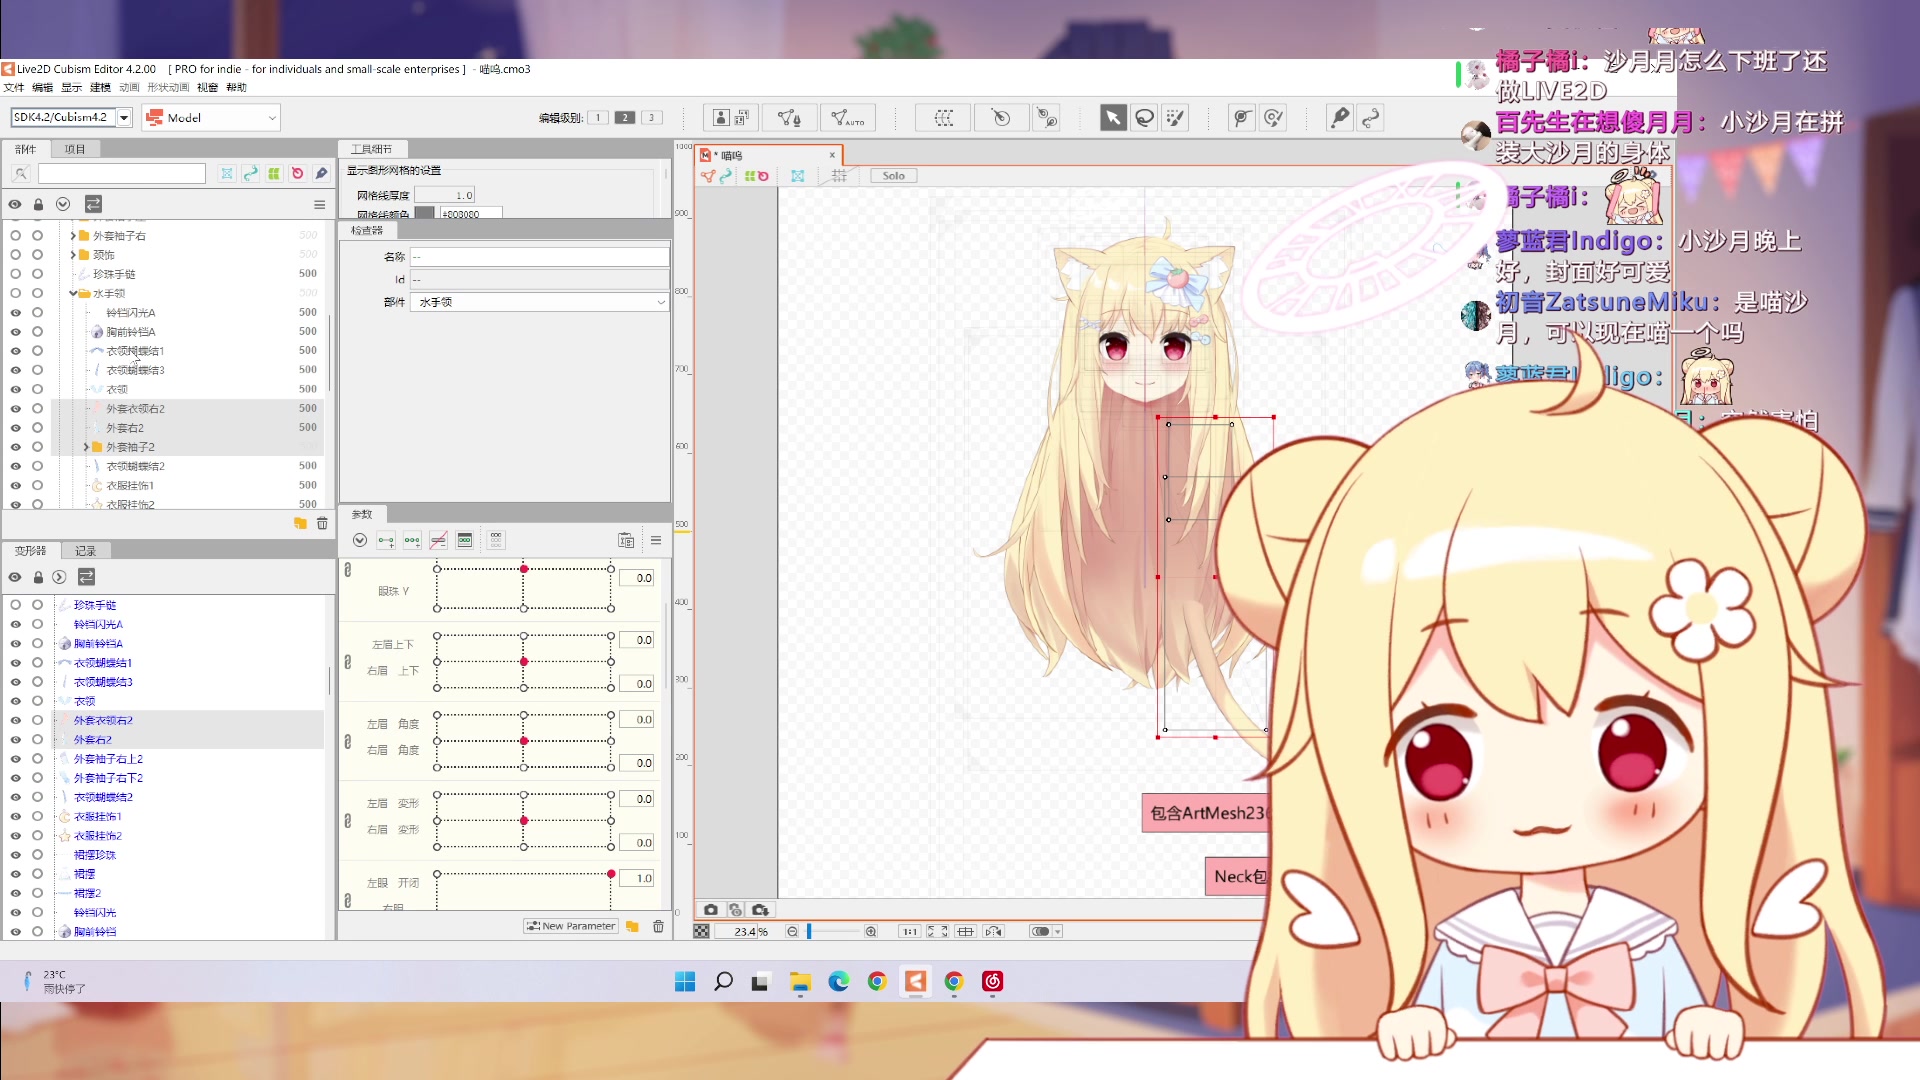
Task: Set edit level to 3
Action: pos(652,118)
